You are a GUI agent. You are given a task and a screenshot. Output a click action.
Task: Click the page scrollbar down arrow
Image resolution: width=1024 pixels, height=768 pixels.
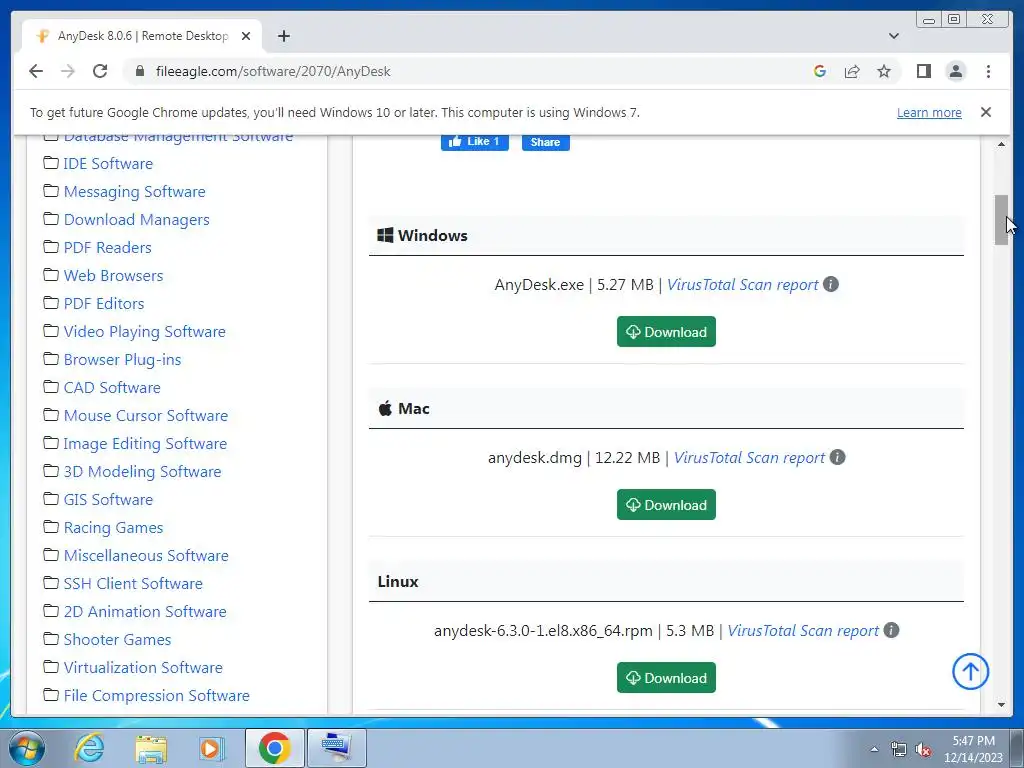(1001, 705)
